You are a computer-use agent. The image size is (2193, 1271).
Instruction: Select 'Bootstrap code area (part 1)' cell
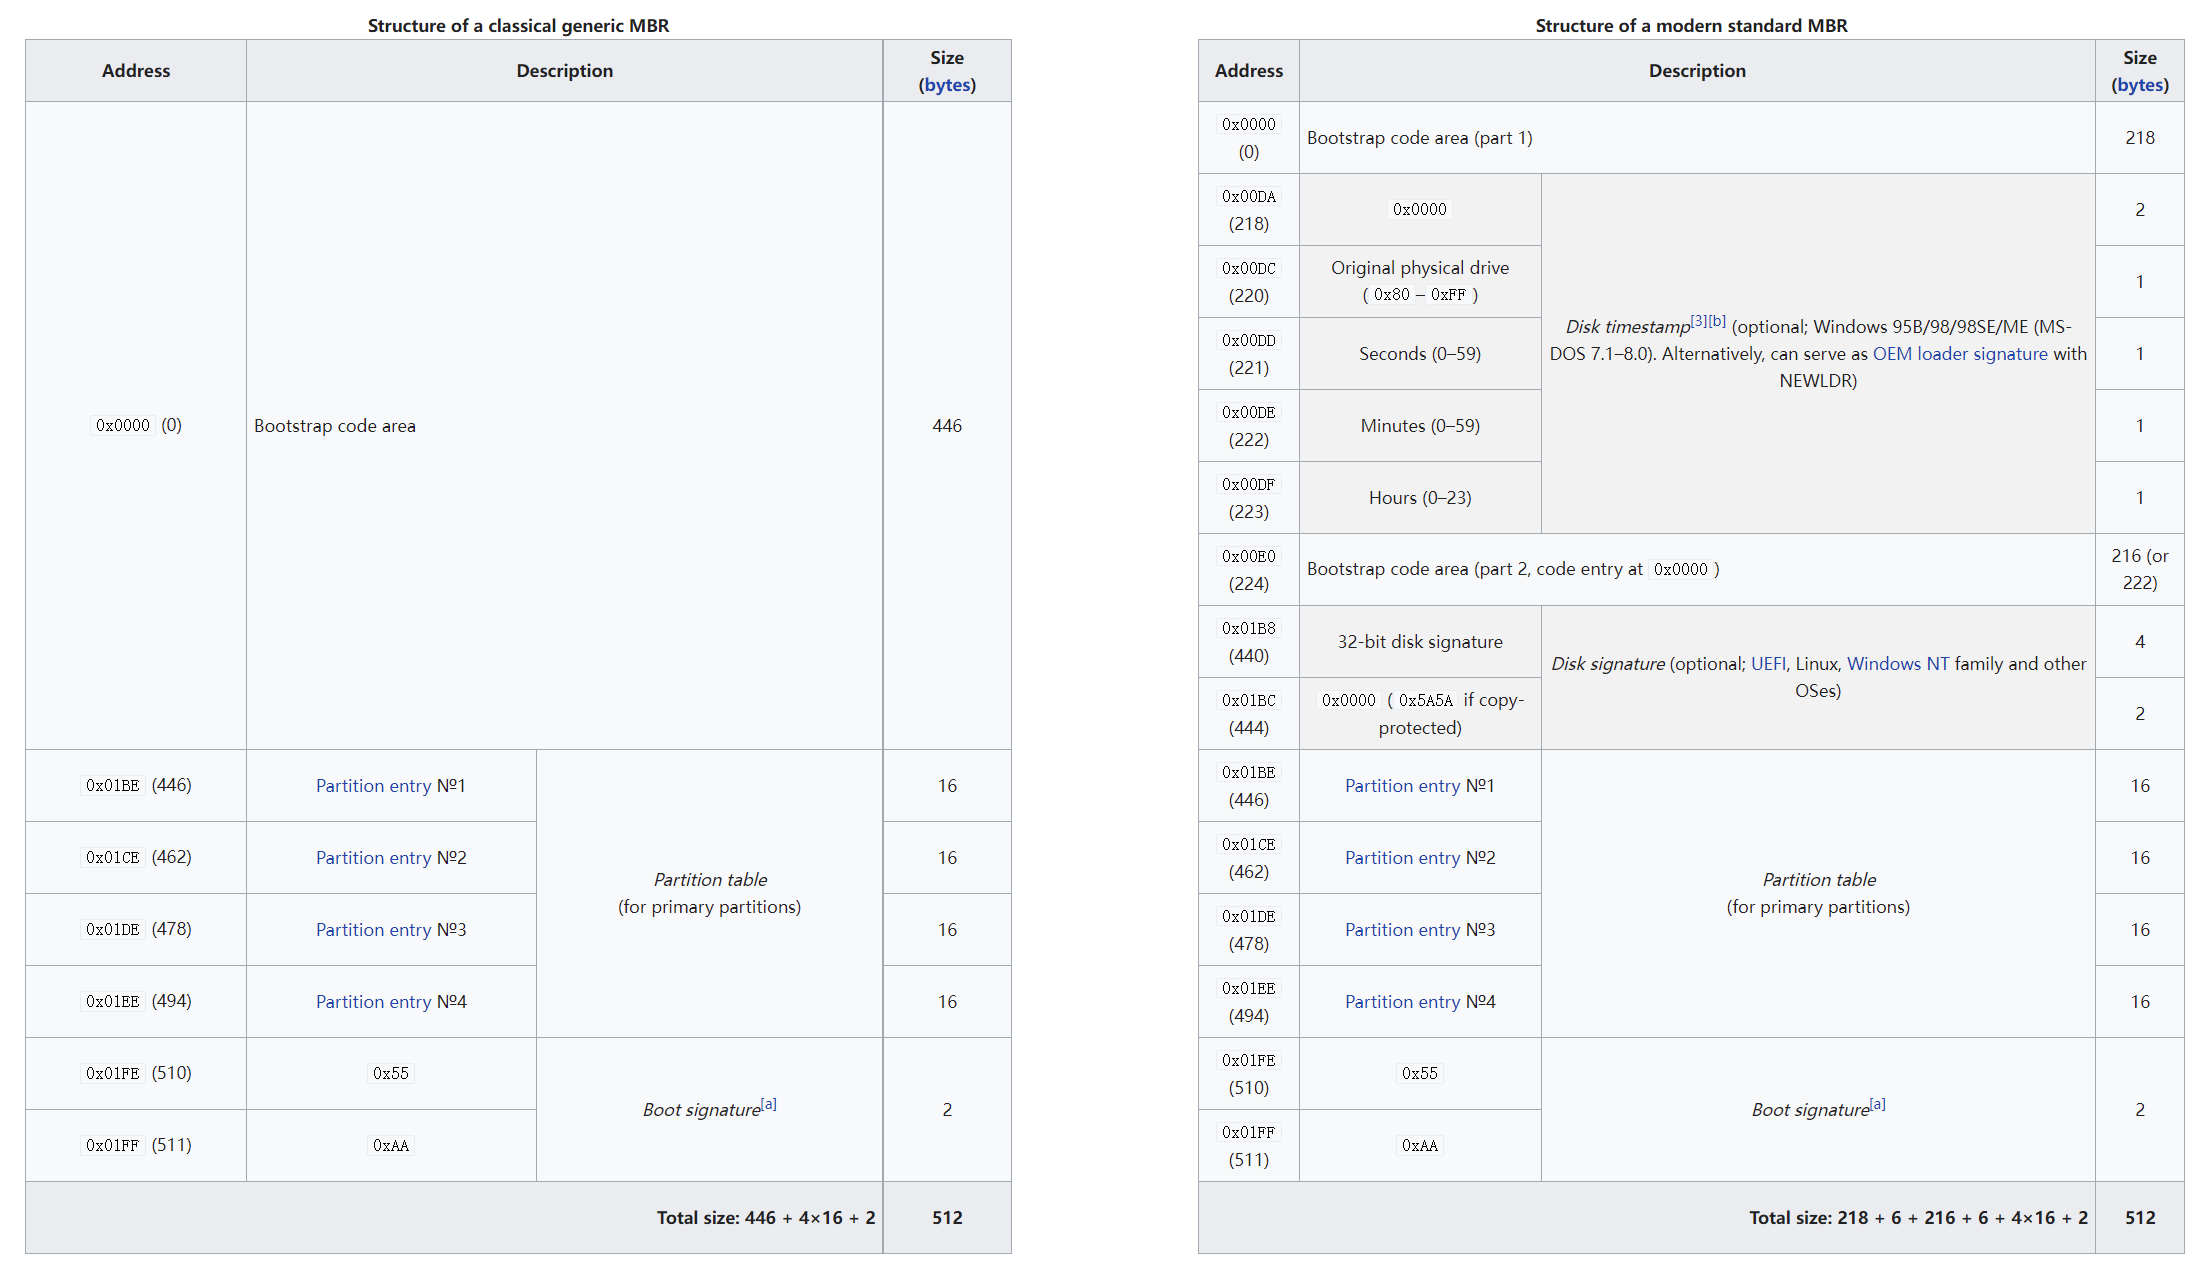click(1697, 138)
